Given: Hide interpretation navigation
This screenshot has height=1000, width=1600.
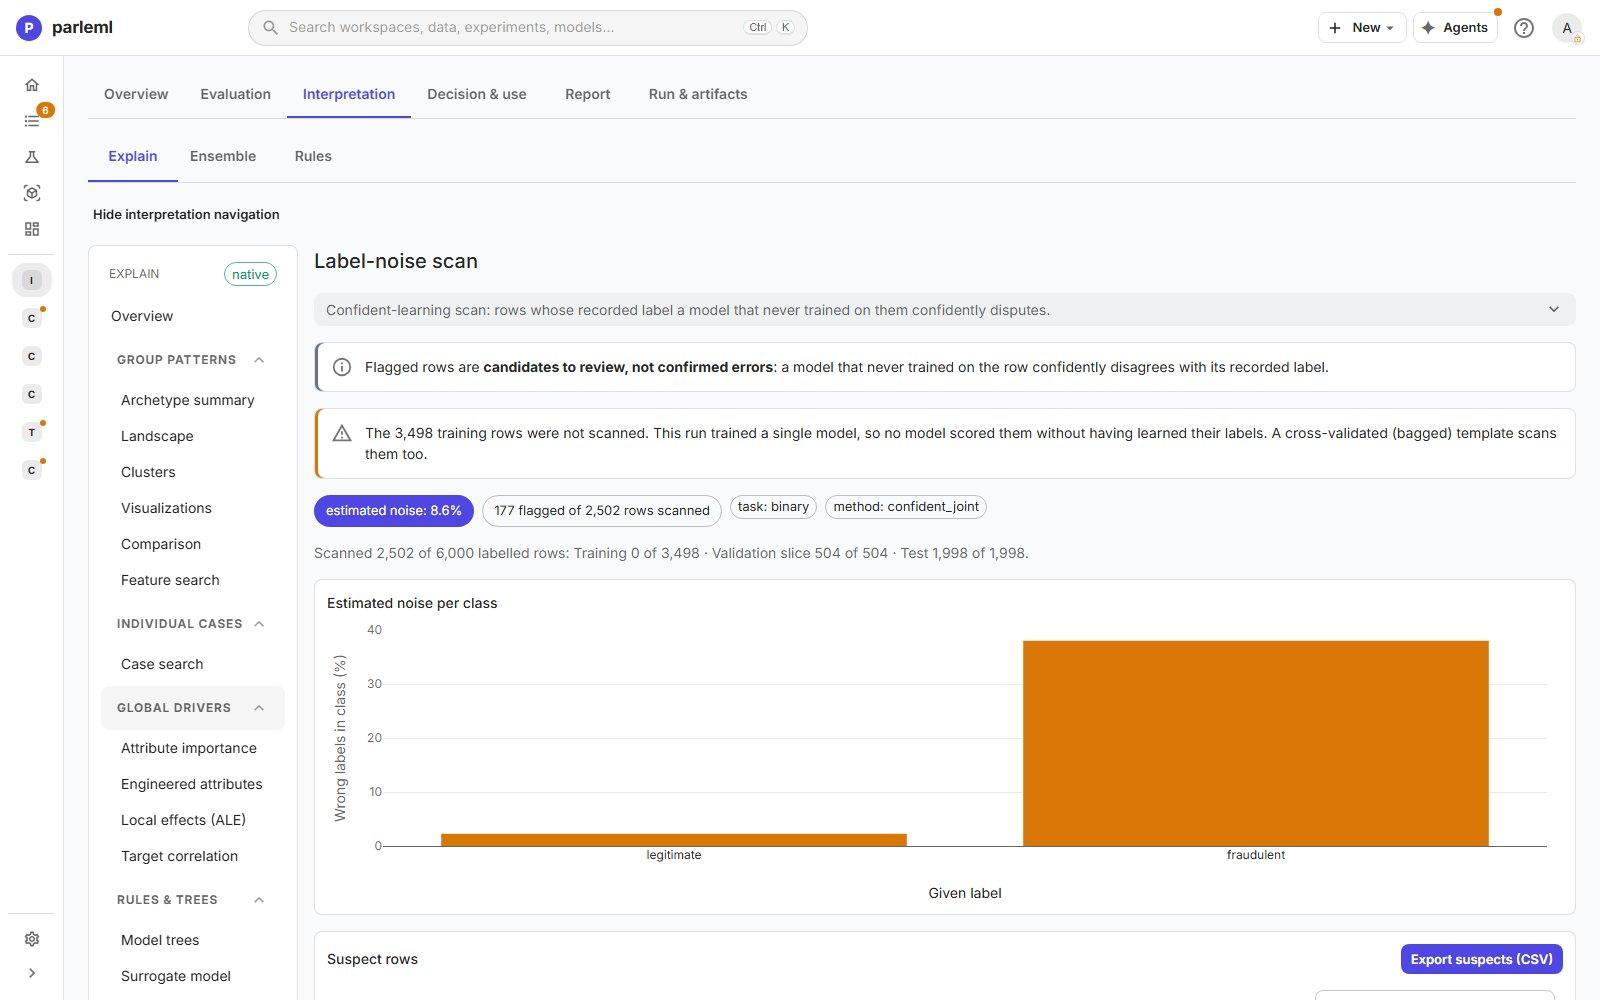Looking at the screenshot, I should pos(186,214).
